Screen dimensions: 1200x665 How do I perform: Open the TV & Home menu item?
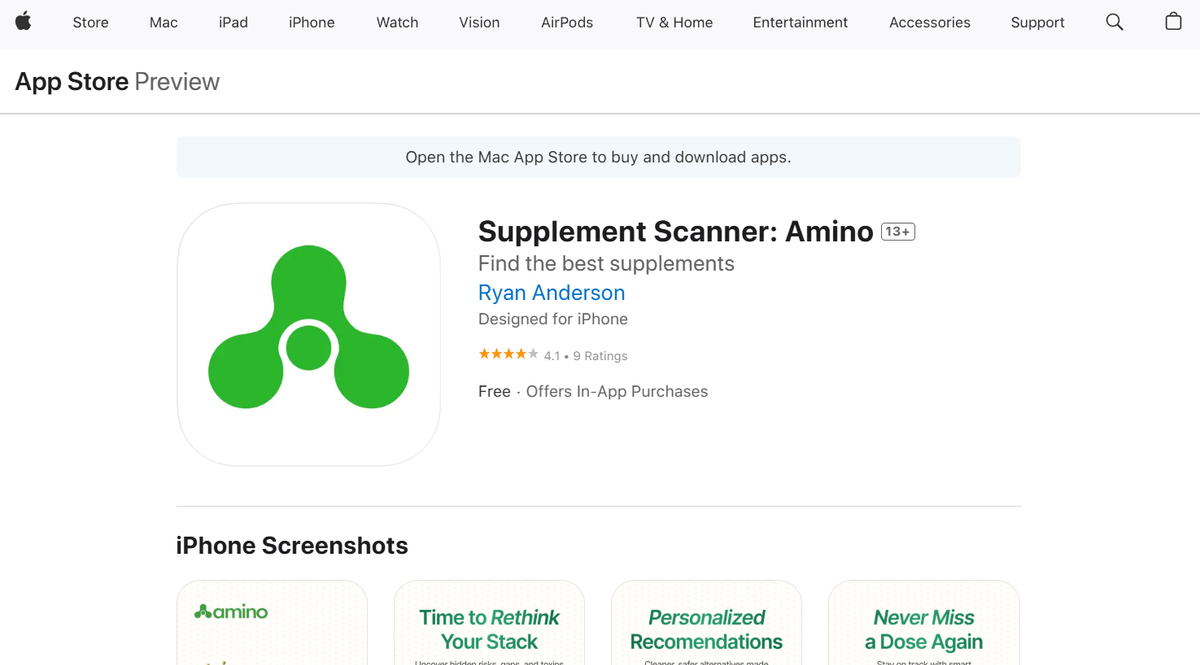click(x=673, y=22)
